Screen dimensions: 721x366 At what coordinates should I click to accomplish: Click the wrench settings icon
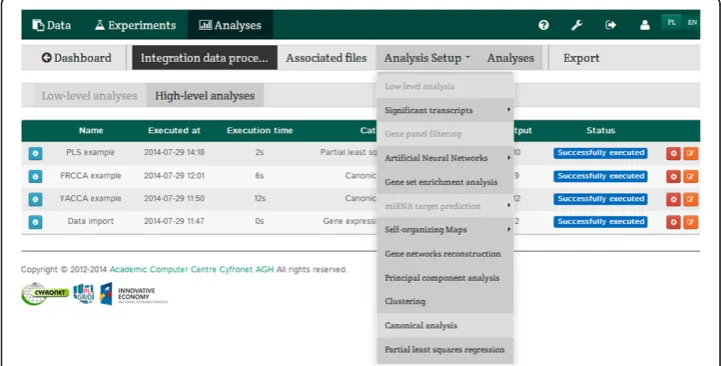(x=577, y=25)
